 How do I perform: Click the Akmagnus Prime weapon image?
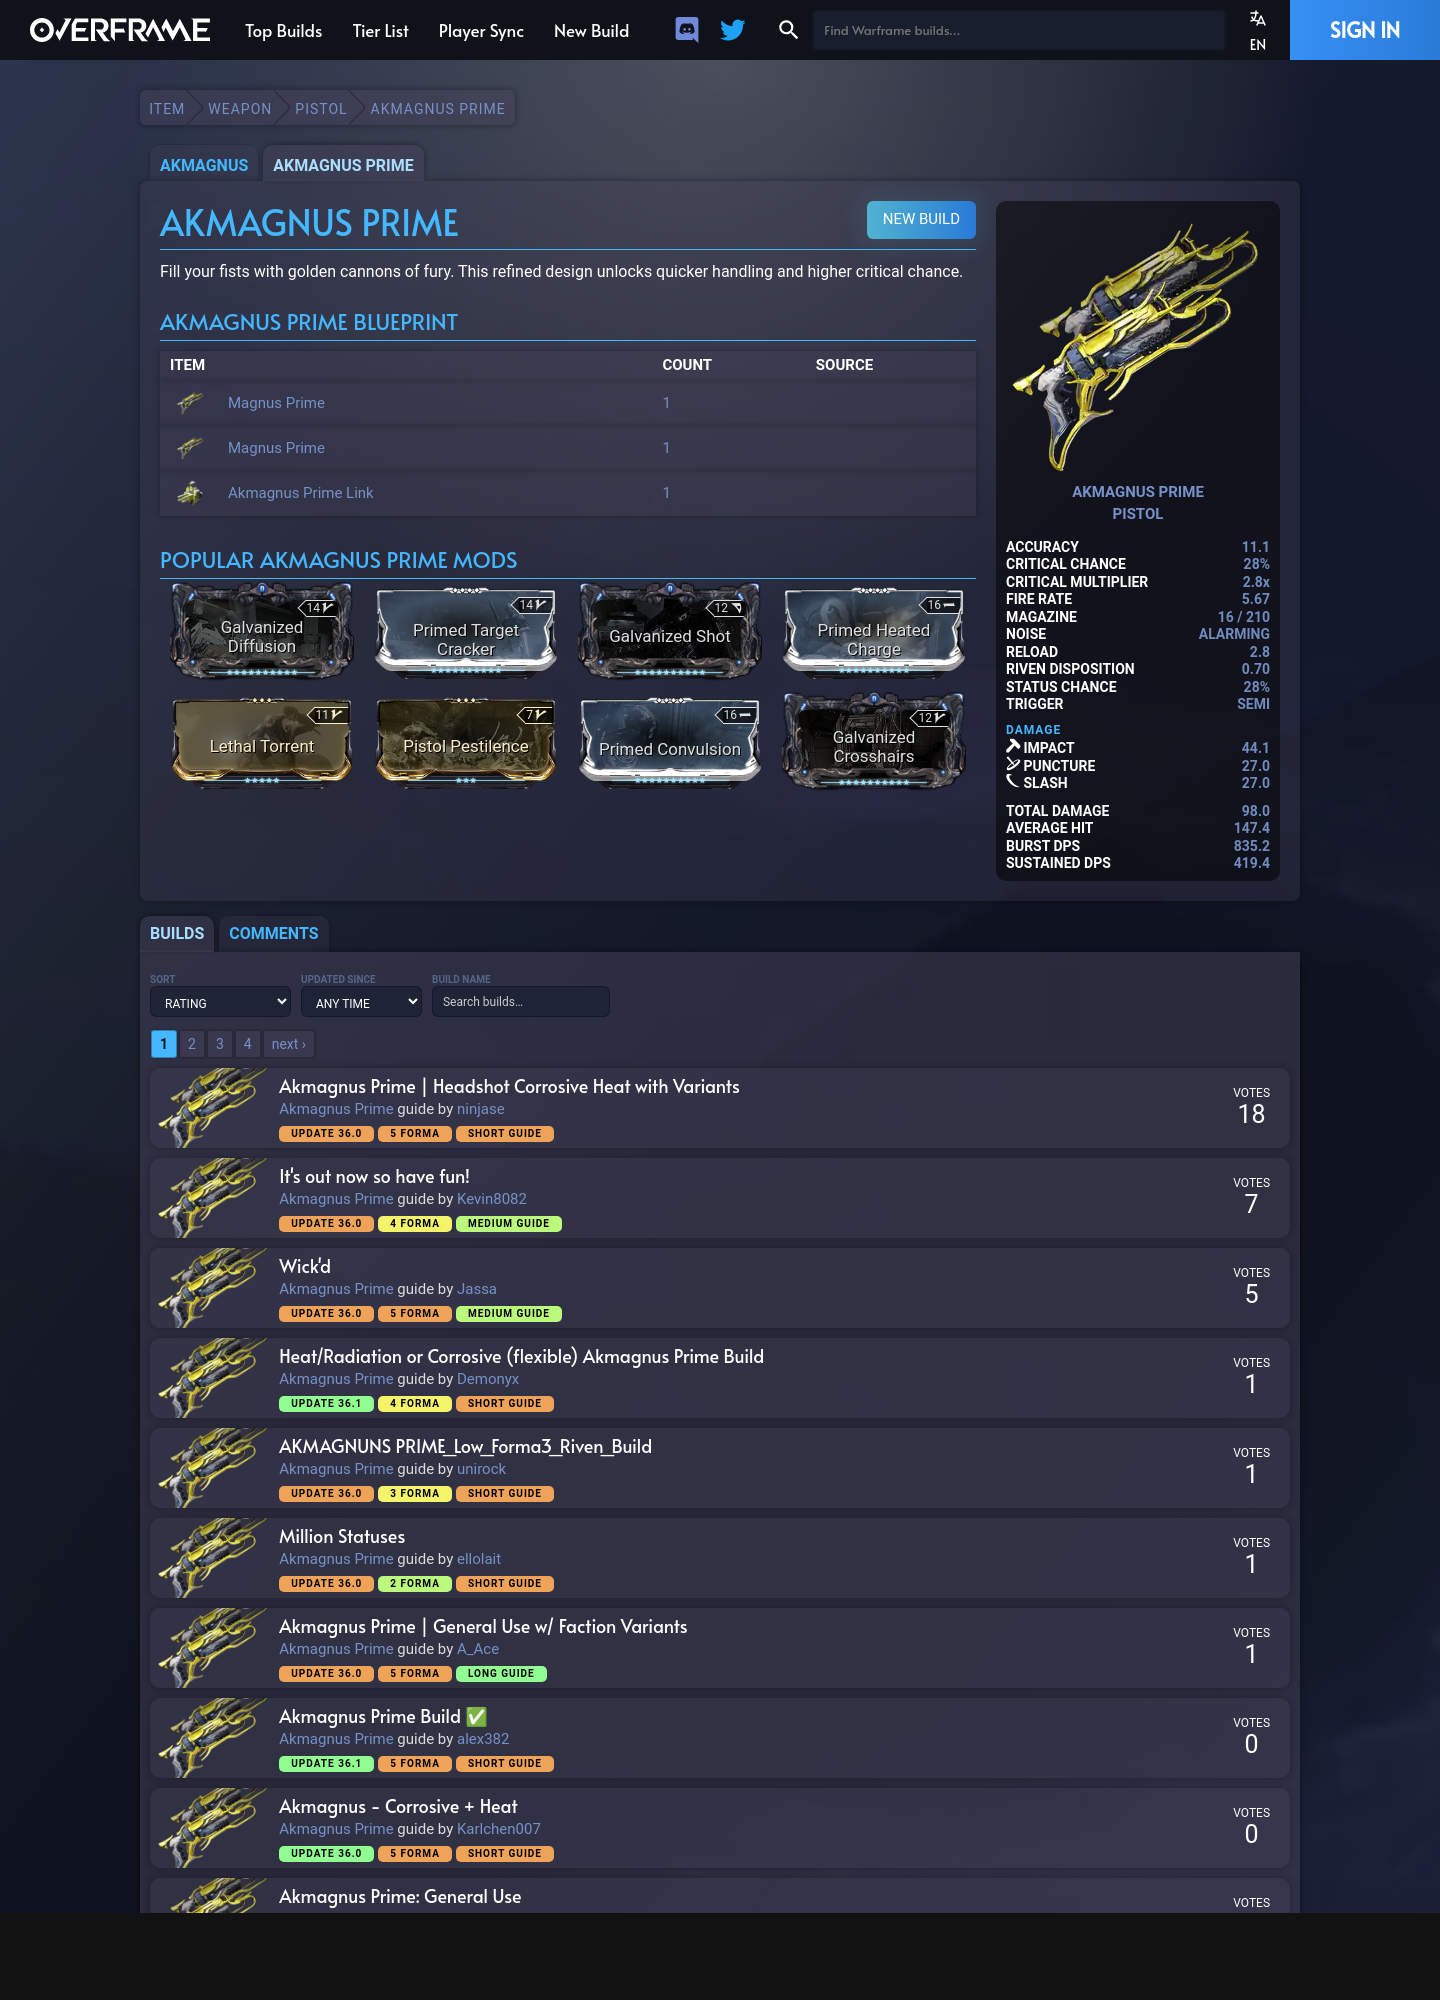[1138, 346]
